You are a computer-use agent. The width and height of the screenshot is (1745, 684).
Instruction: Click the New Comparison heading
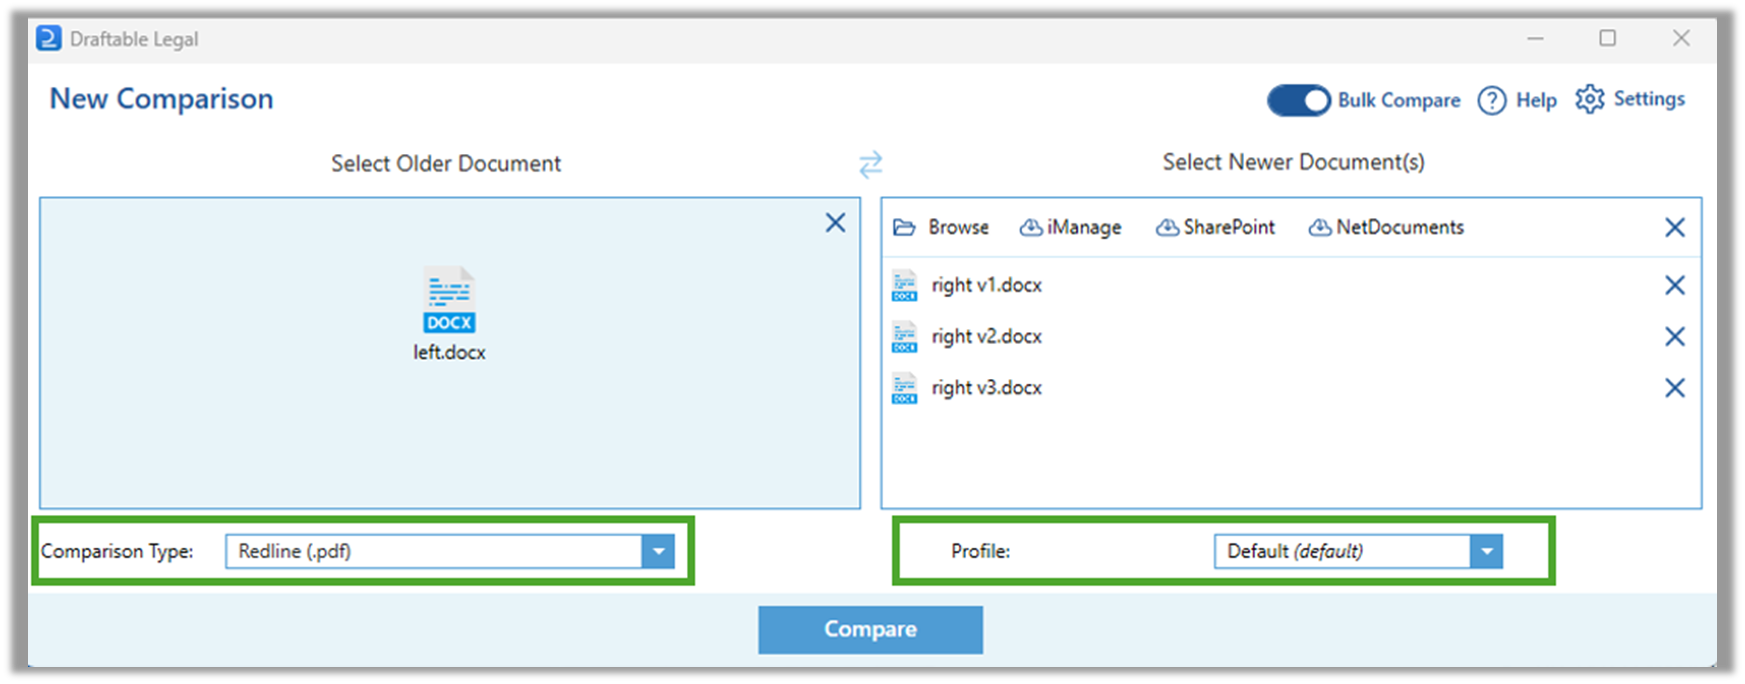[161, 98]
